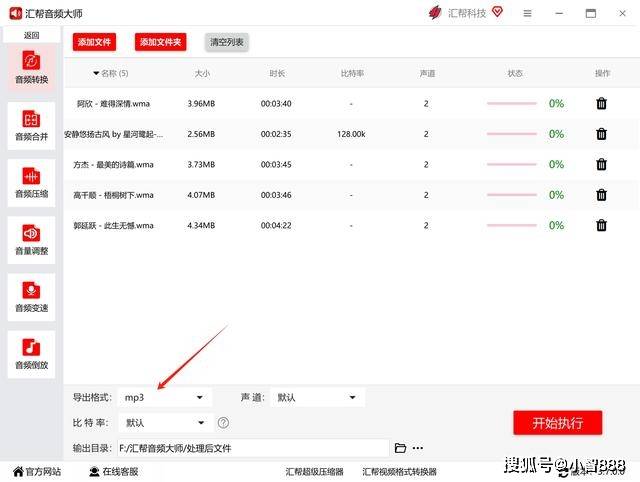Open the 音频转换 audio convert tool
Viewport: 640px width, 482px height.
[x=31, y=68]
